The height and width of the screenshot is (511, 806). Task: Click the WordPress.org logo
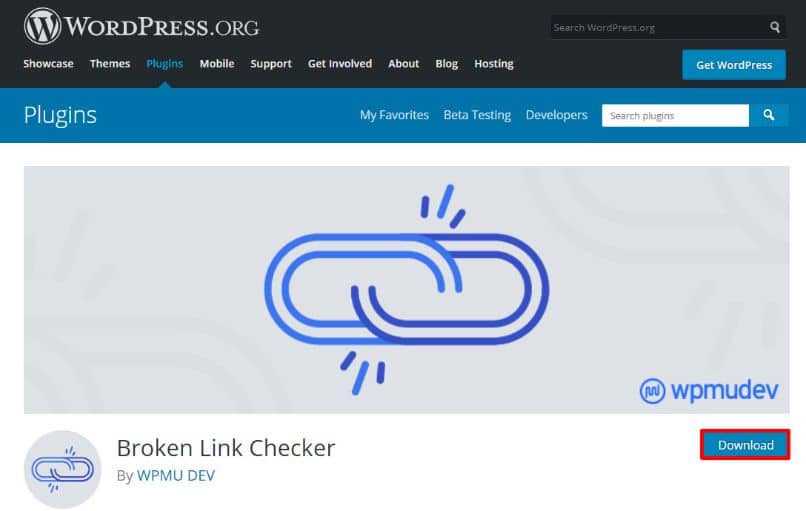click(x=141, y=26)
